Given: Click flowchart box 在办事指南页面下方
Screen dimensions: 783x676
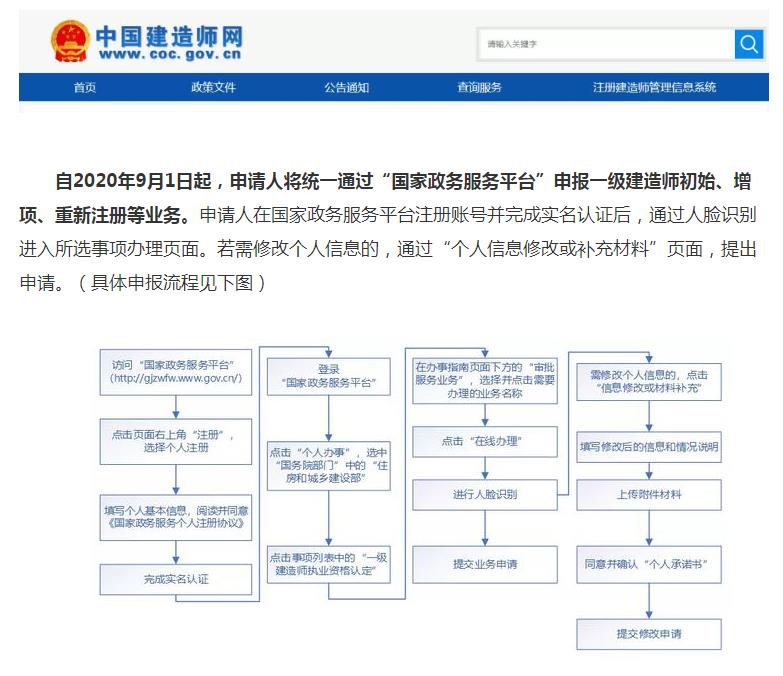Looking at the screenshot, I should pos(485,380).
